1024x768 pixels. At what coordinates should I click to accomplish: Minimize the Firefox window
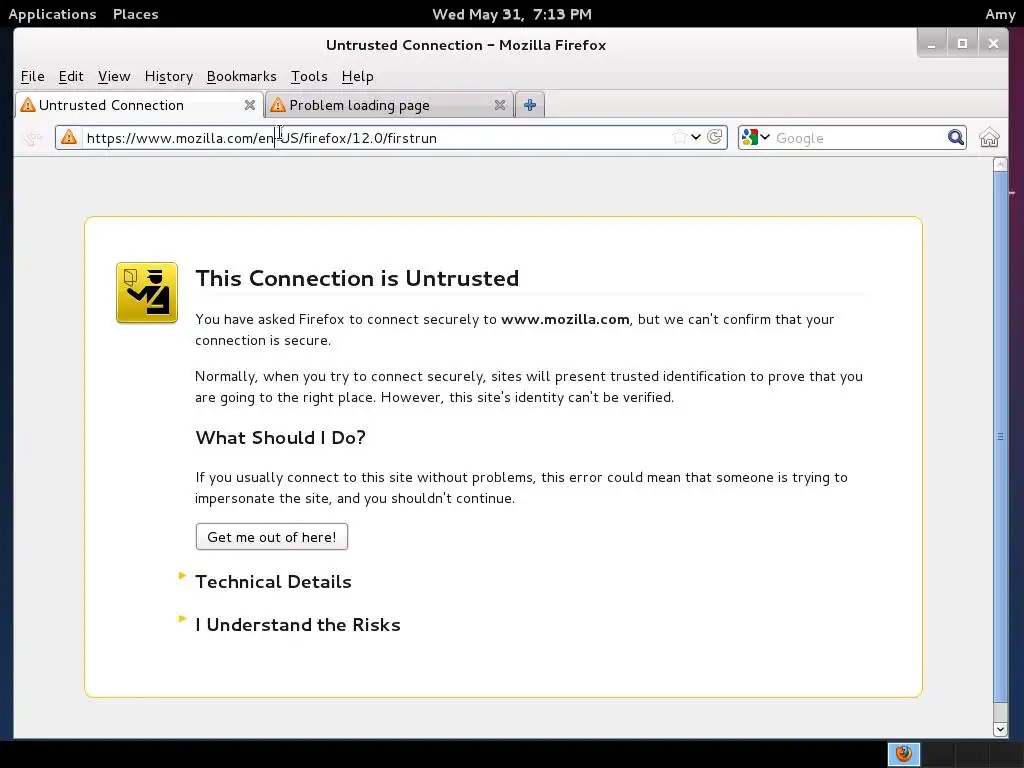(x=931, y=44)
